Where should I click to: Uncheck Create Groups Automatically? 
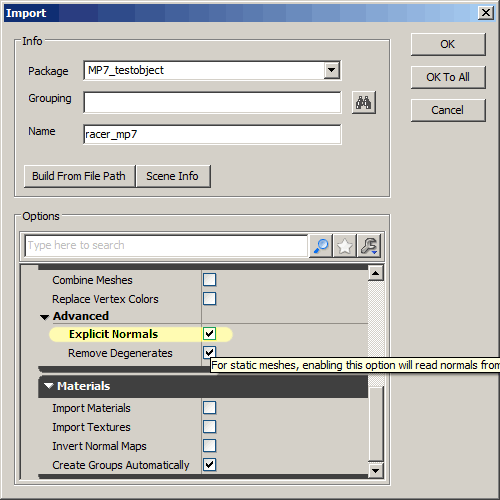click(209, 465)
